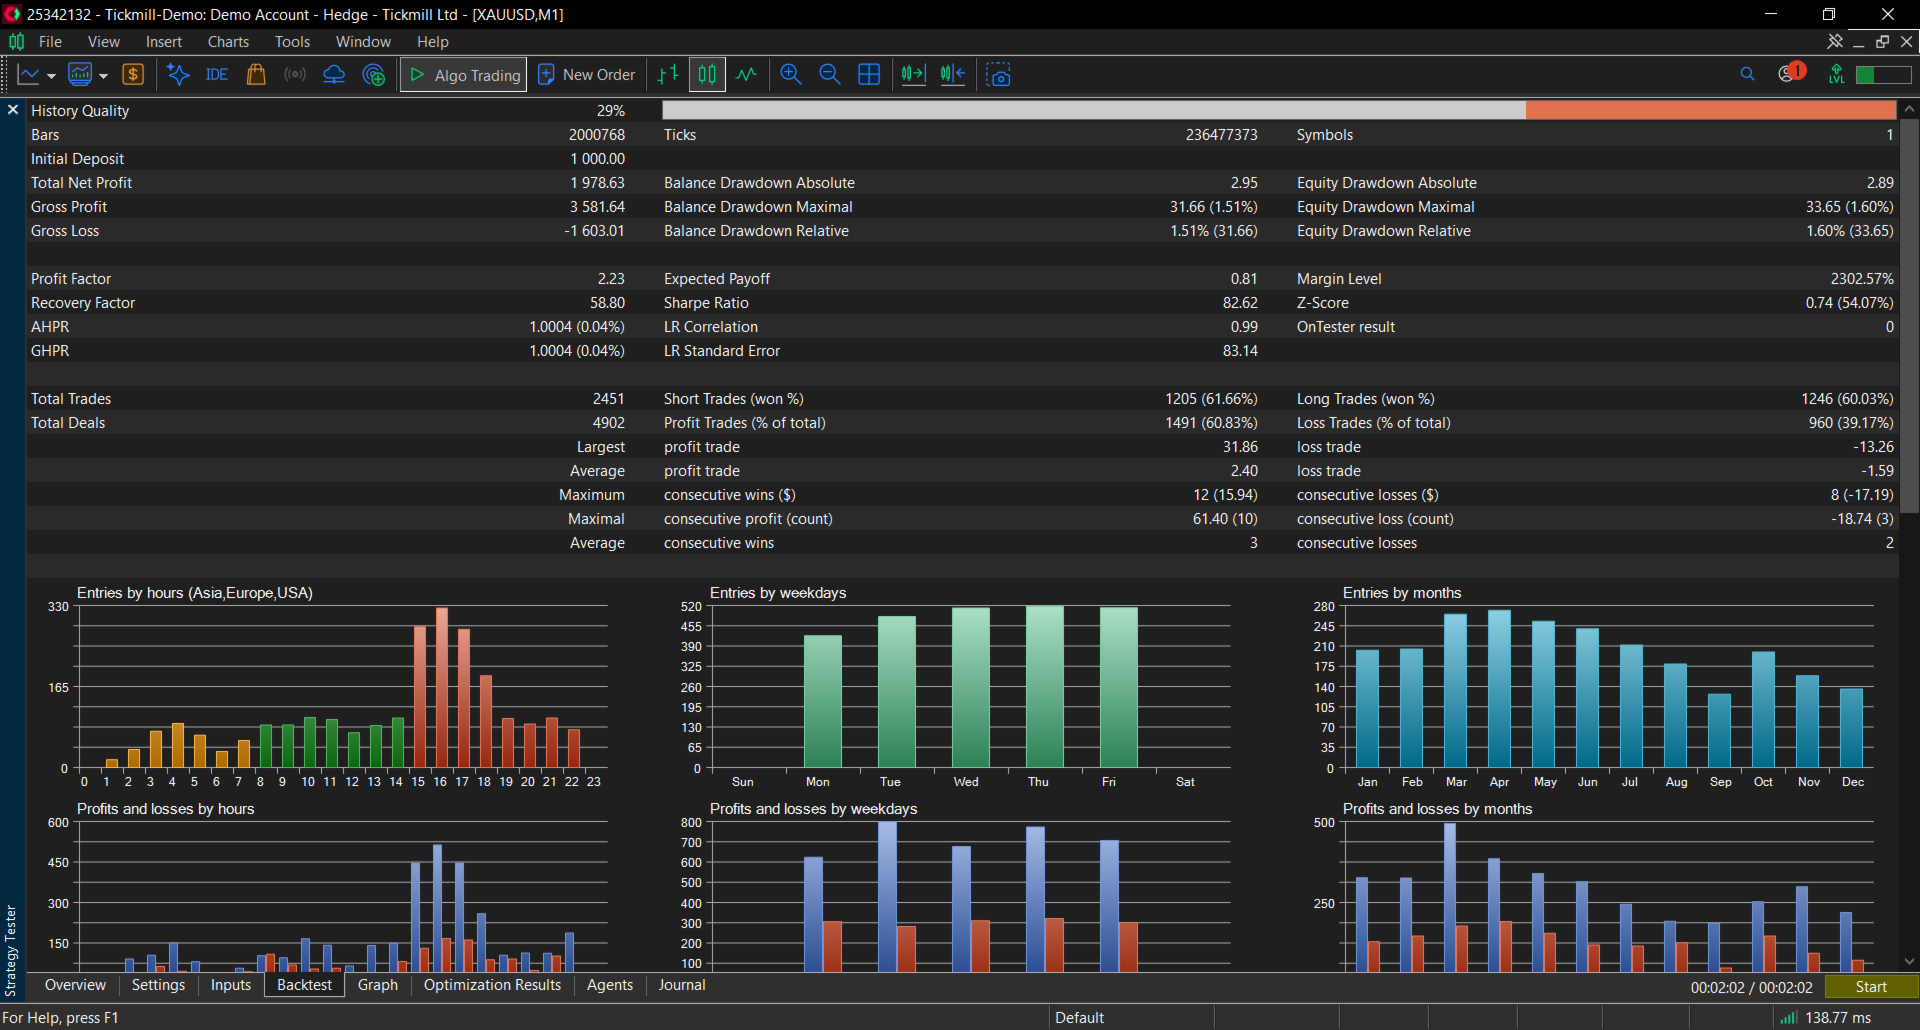Image resolution: width=1920 pixels, height=1030 pixels.
Task: Switch to the Graph tab
Action: point(378,985)
